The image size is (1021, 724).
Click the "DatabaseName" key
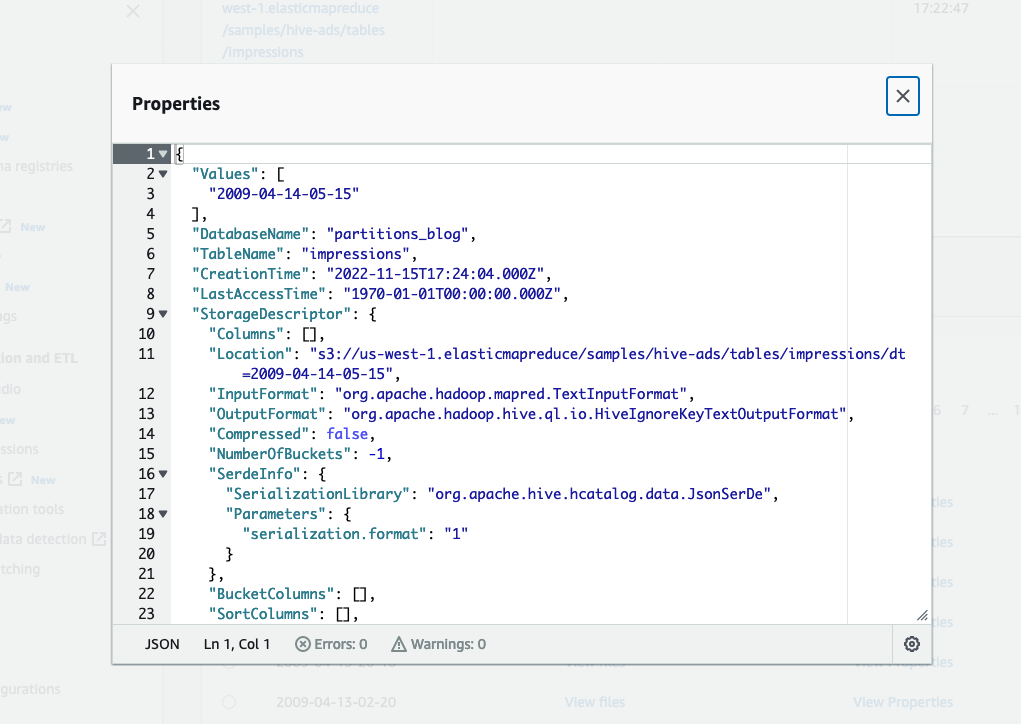[x=250, y=234]
